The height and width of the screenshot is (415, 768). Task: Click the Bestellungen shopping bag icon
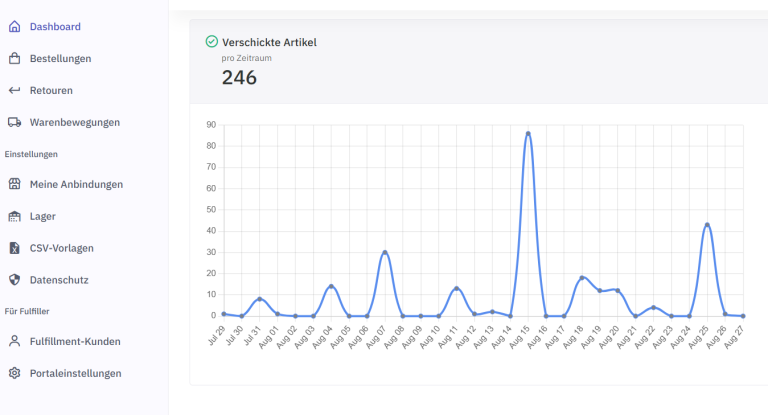coord(14,58)
